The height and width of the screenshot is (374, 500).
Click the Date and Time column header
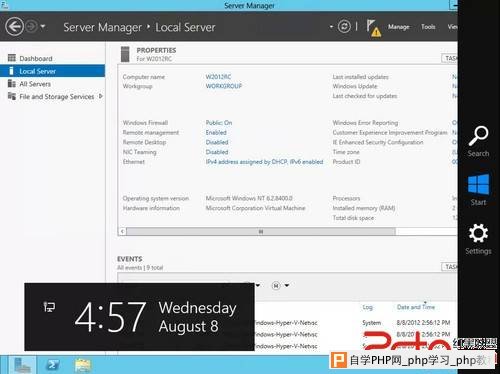tap(416, 307)
